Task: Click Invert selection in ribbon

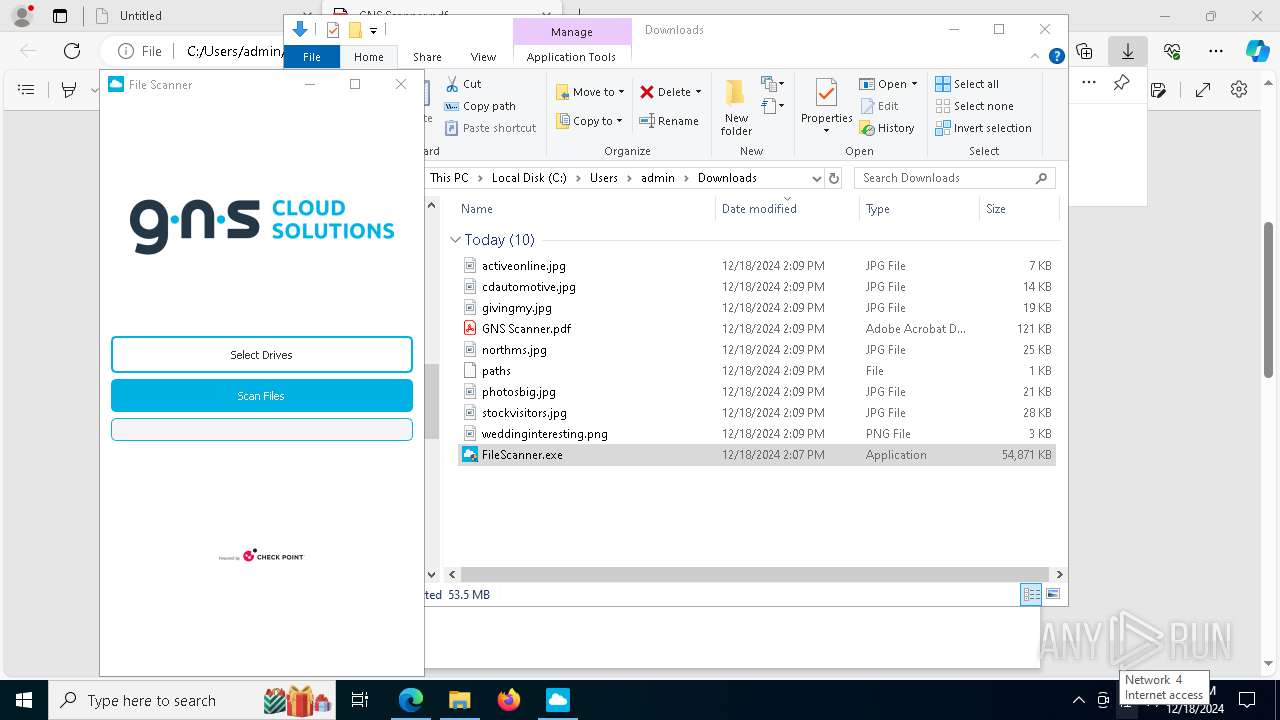Action: coord(983,128)
